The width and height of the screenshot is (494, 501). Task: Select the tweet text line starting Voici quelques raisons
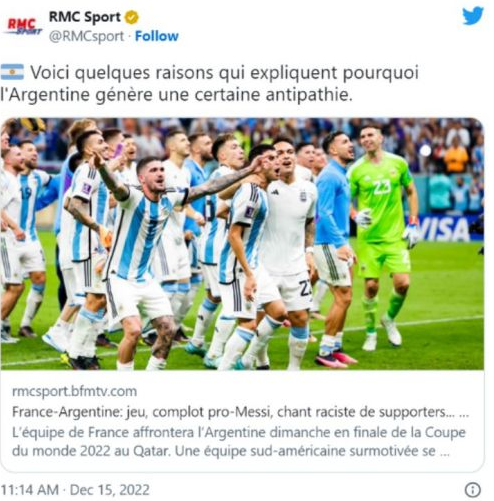225,73
